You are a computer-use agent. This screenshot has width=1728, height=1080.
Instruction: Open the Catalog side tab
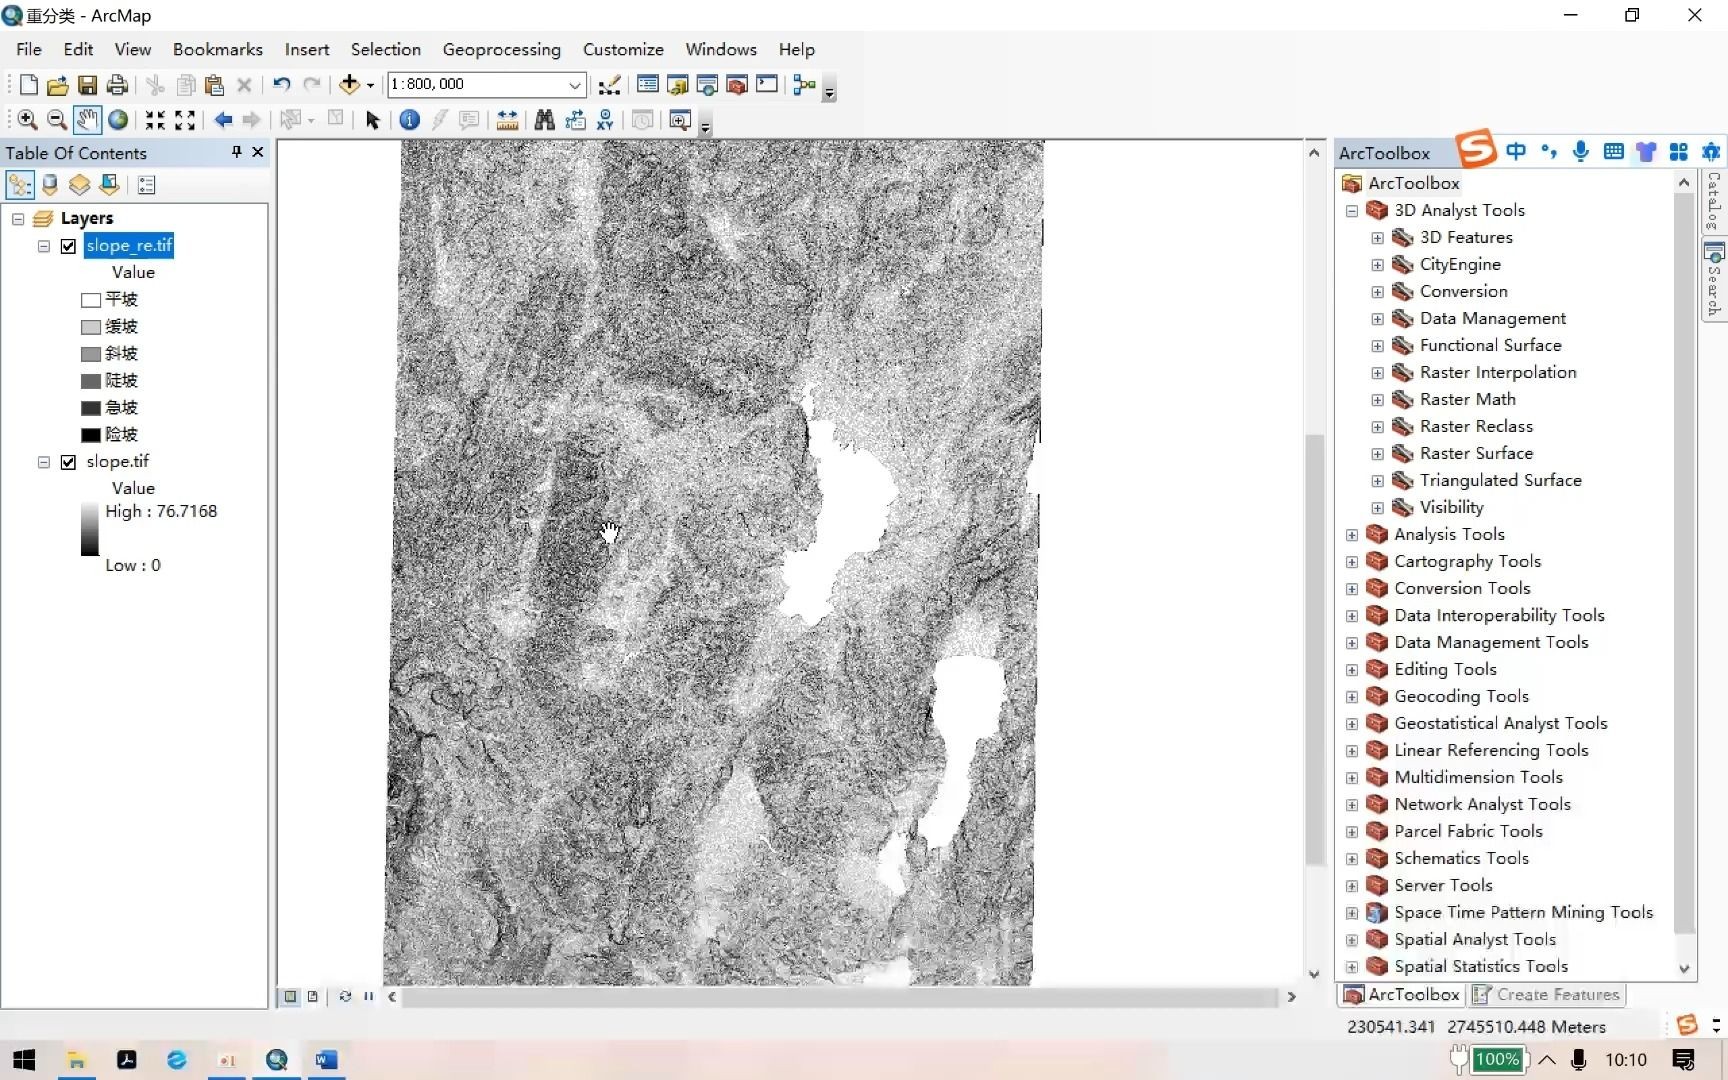tap(1714, 201)
